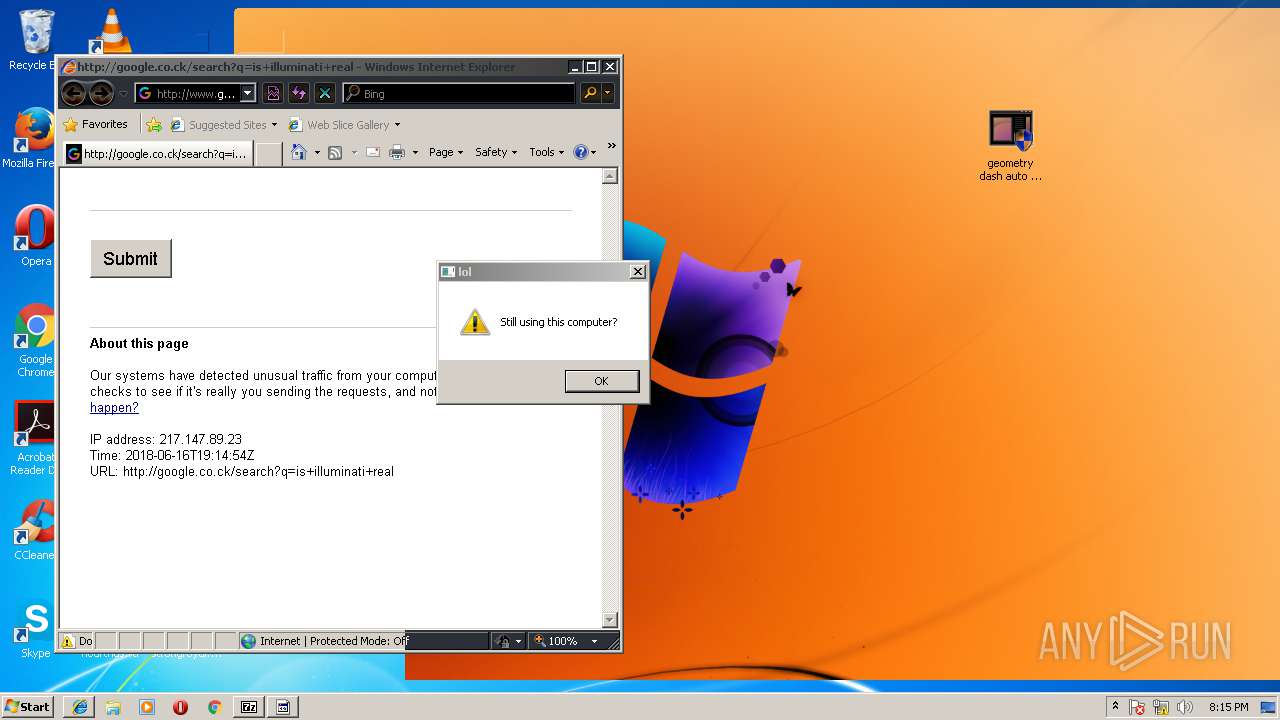This screenshot has height=720, width=1280.
Task: Click the Print icon
Action: [x=397, y=152]
